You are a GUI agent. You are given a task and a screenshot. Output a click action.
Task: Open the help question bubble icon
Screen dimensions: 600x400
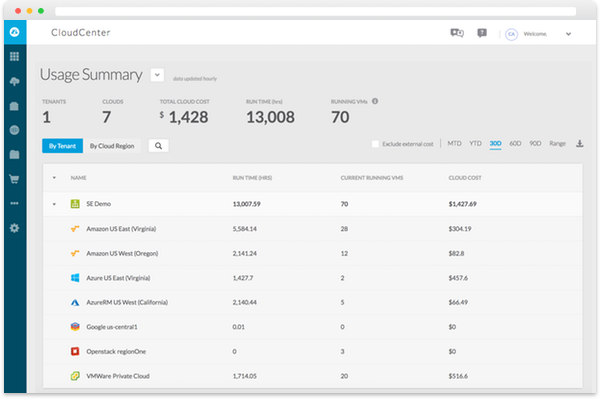point(482,33)
